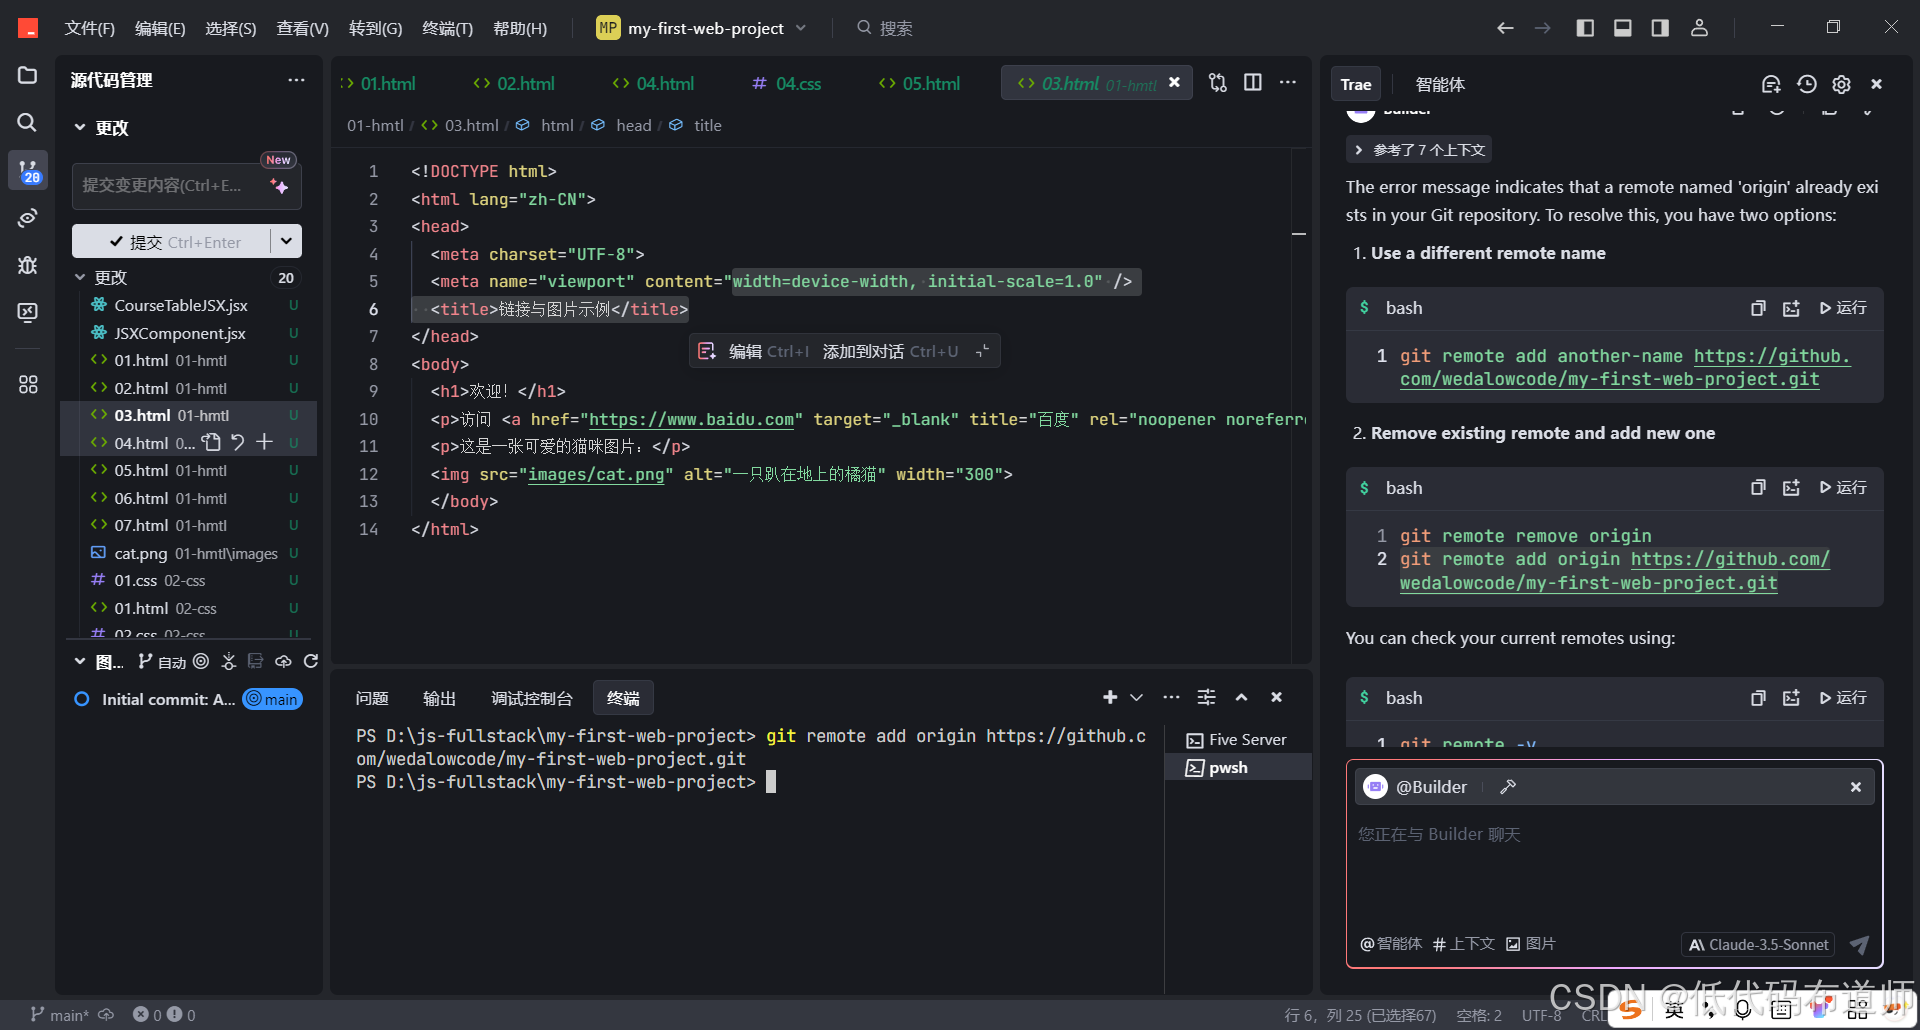1920x1030 pixels.
Task: Click the commit message input field
Action: point(187,186)
